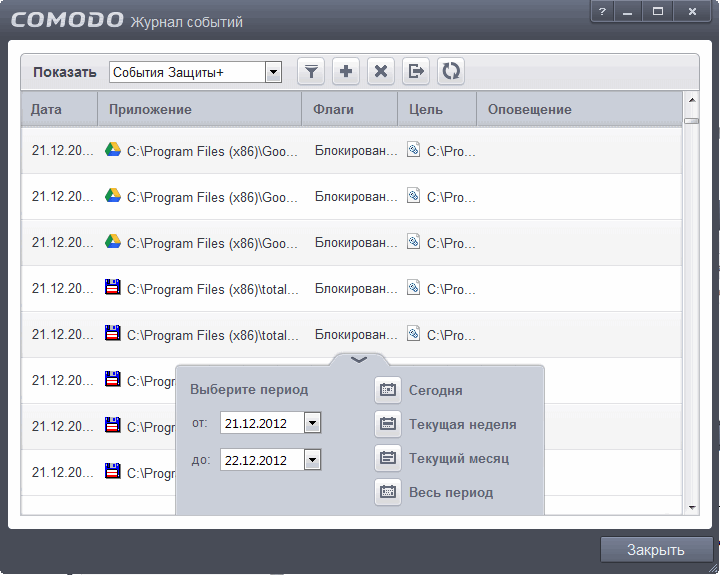The height and width of the screenshot is (575, 720).
Task: Click the 'Сегодня' calendar icon
Action: coord(388,390)
